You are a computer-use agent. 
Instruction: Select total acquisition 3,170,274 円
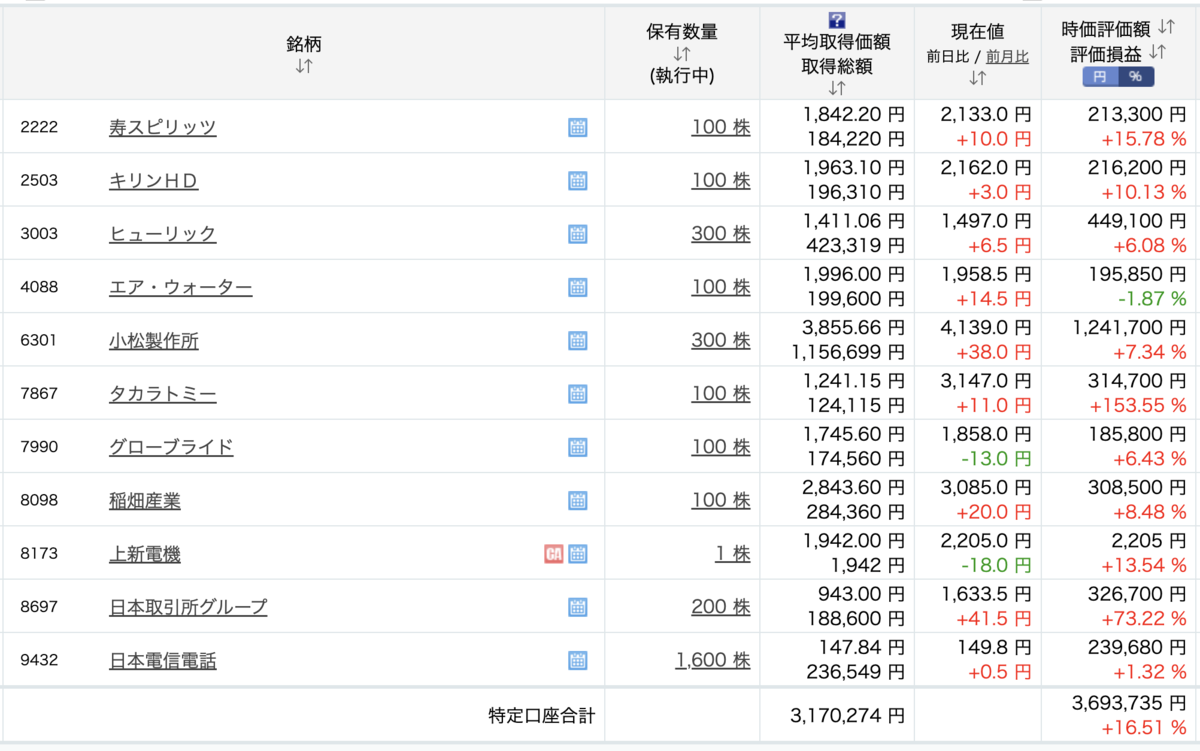[847, 715]
